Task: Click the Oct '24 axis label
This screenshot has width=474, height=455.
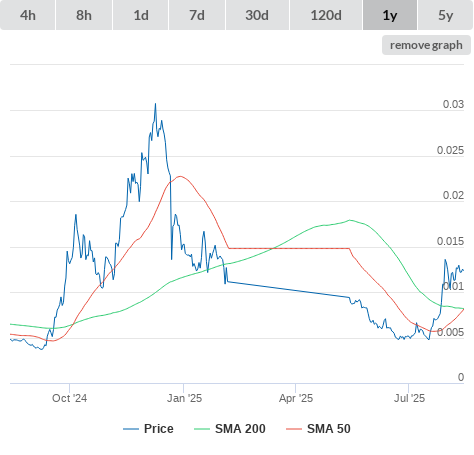Action: [69, 398]
